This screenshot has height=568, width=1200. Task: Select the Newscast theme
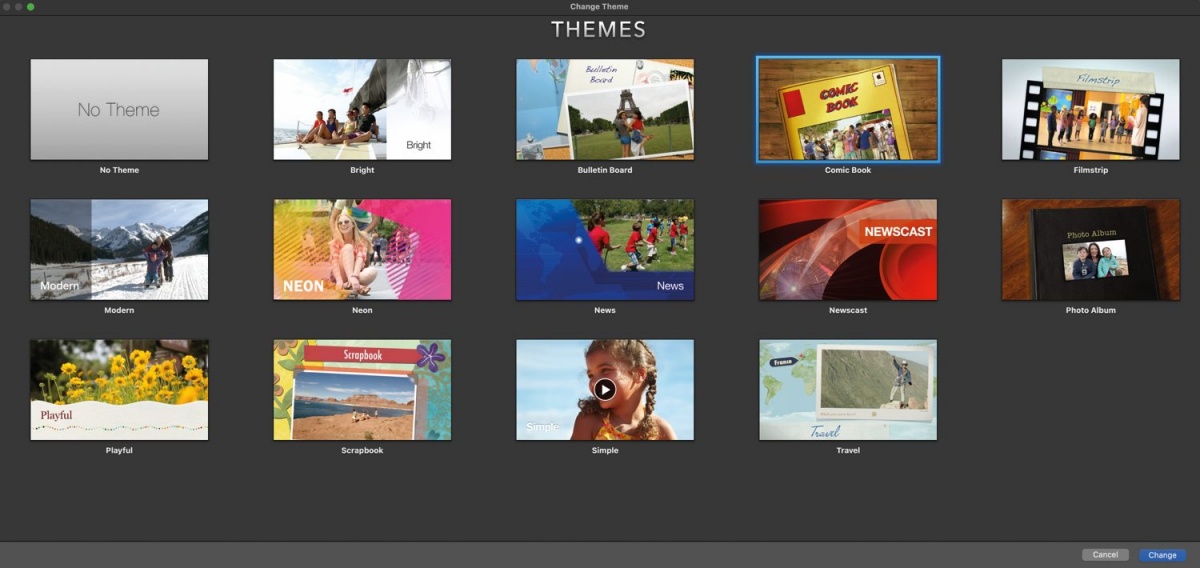pyautogui.click(x=848, y=250)
